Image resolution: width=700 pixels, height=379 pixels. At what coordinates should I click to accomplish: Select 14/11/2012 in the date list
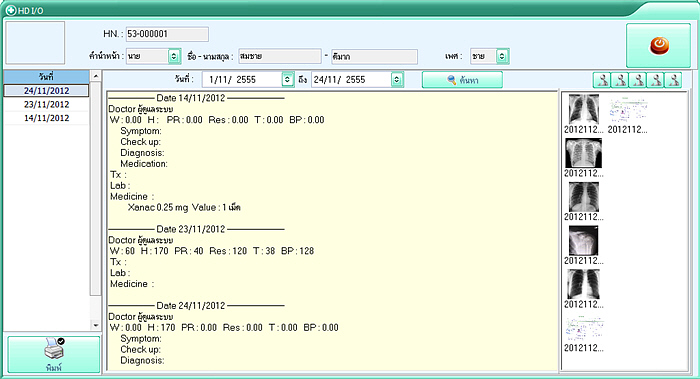pyautogui.click(x=46, y=118)
